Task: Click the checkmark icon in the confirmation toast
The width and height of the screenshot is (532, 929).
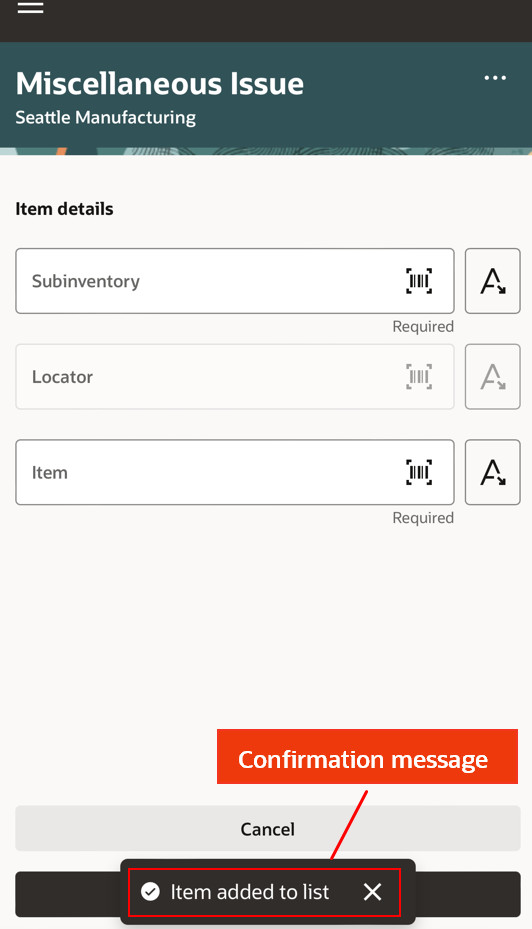Action: tap(150, 892)
